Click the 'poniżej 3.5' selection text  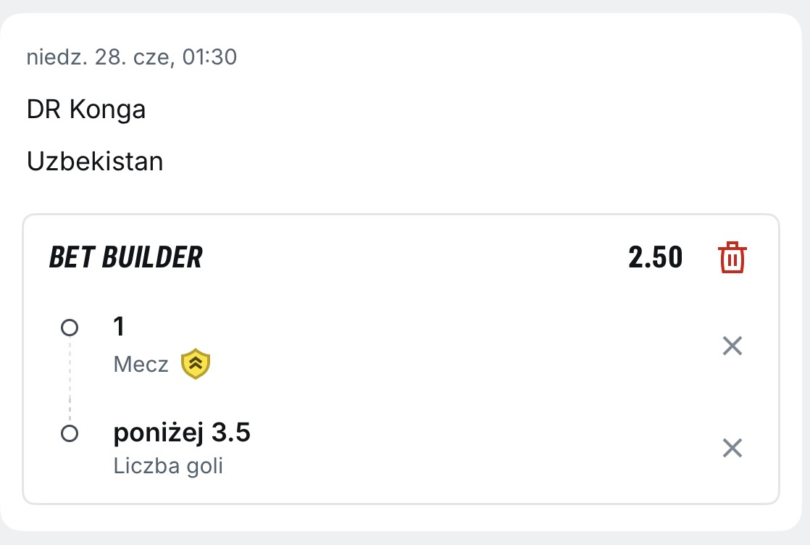click(x=182, y=432)
